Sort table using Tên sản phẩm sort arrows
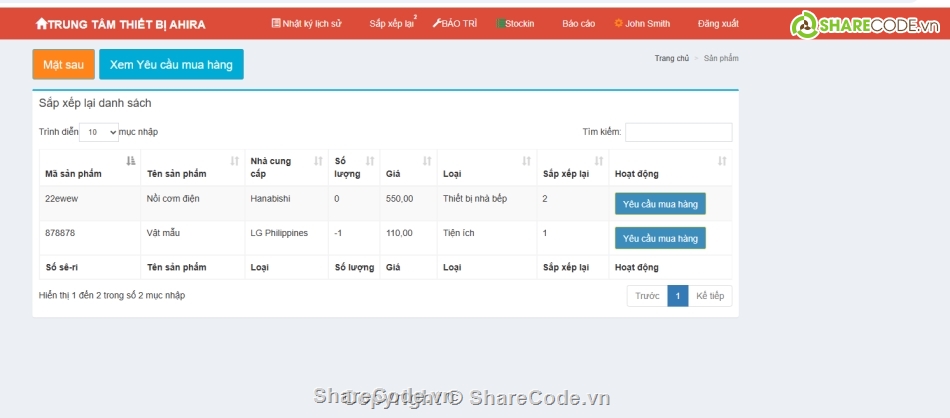This screenshot has height=418, width=950. [235, 161]
